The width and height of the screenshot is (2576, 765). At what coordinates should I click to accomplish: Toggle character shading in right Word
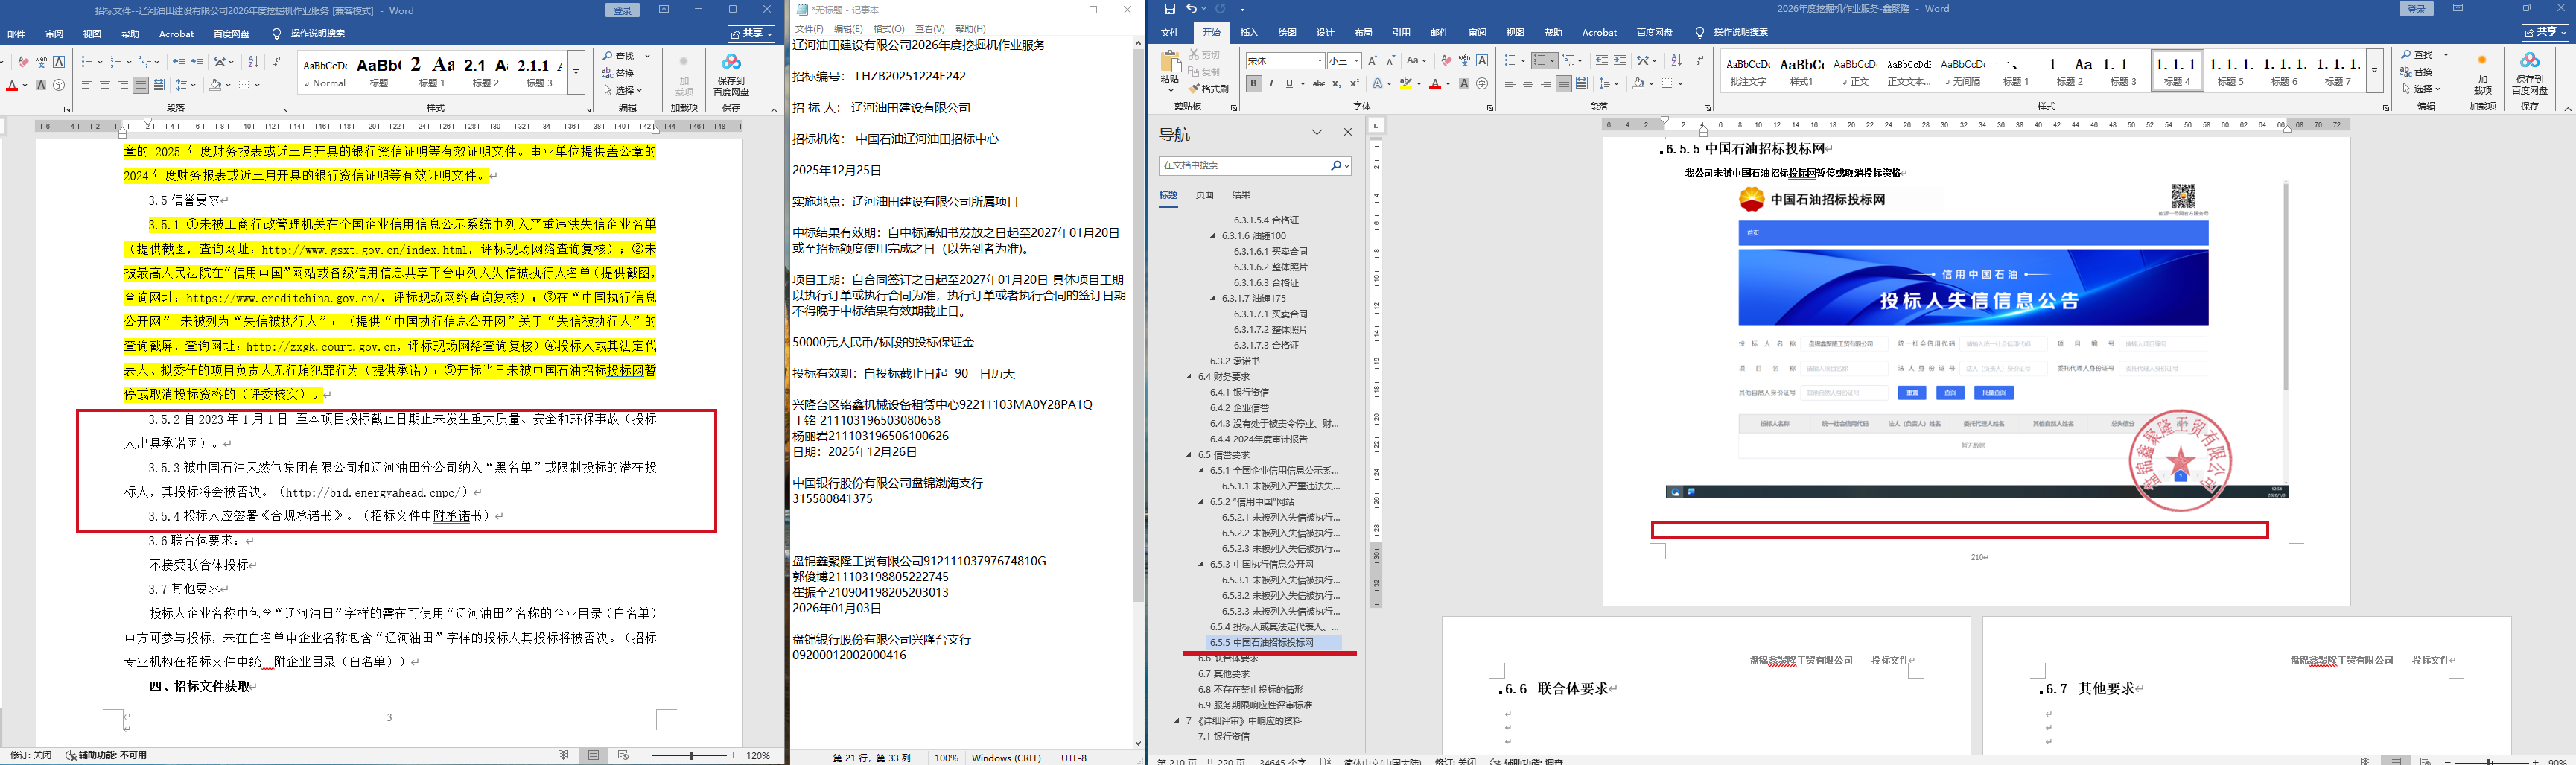coord(1464,84)
